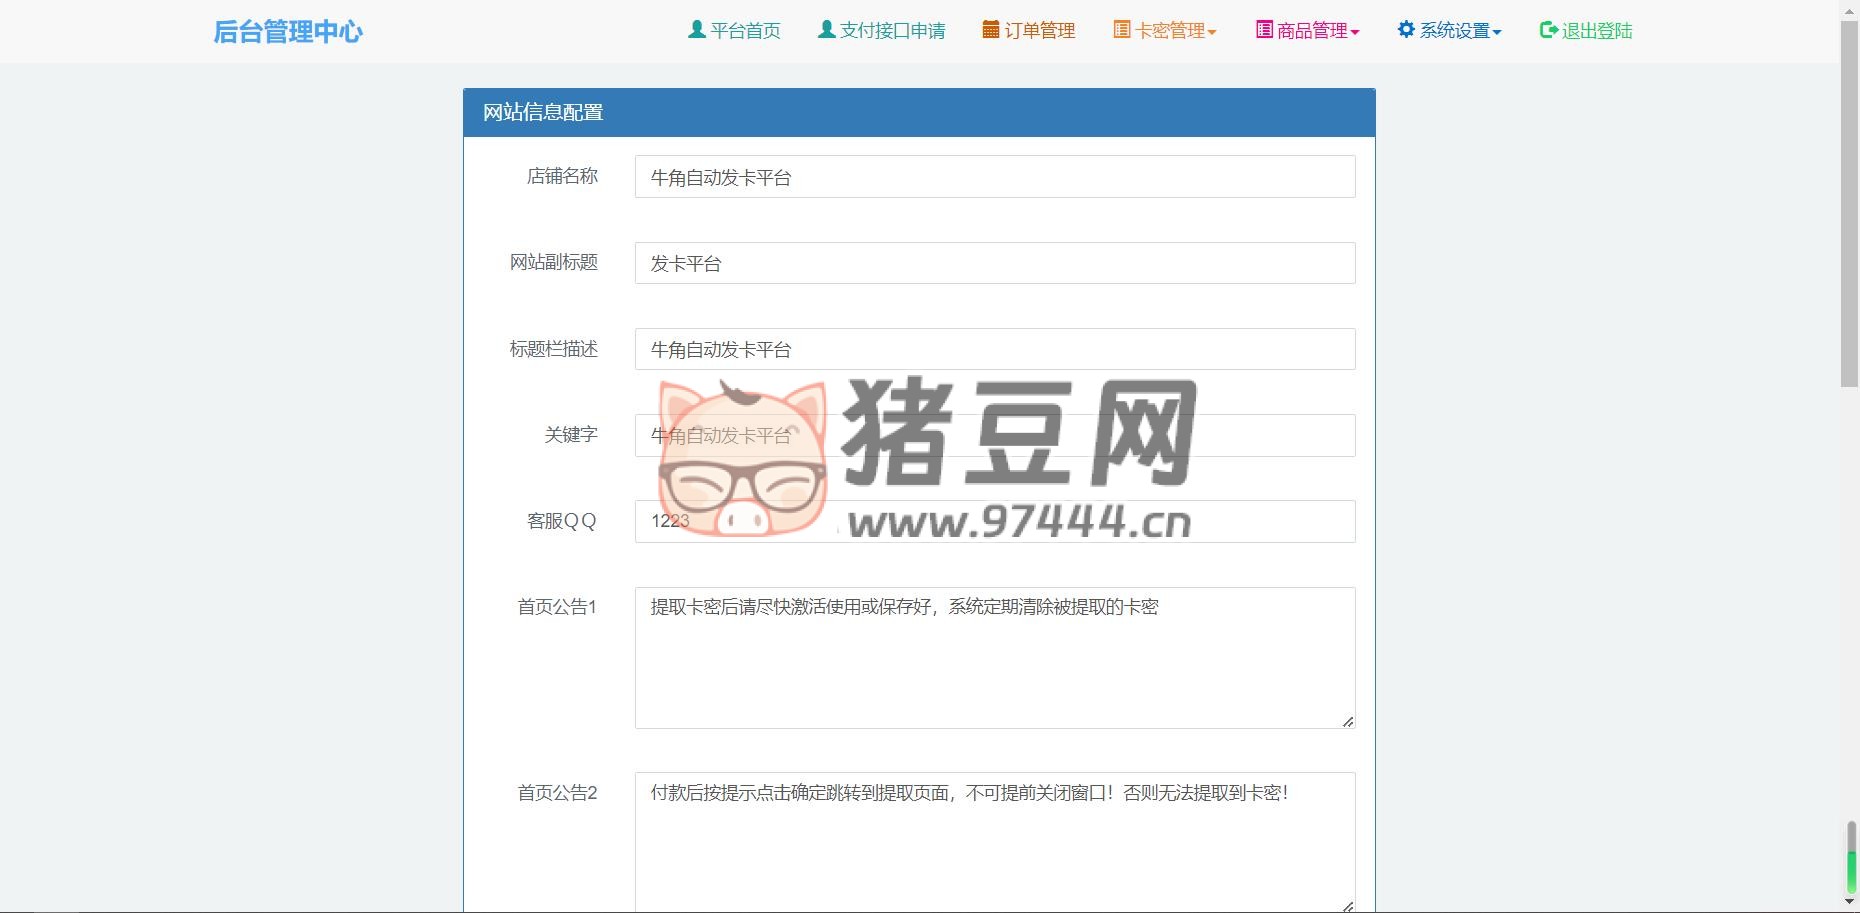Click the 网站副标题 label

coord(554,262)
